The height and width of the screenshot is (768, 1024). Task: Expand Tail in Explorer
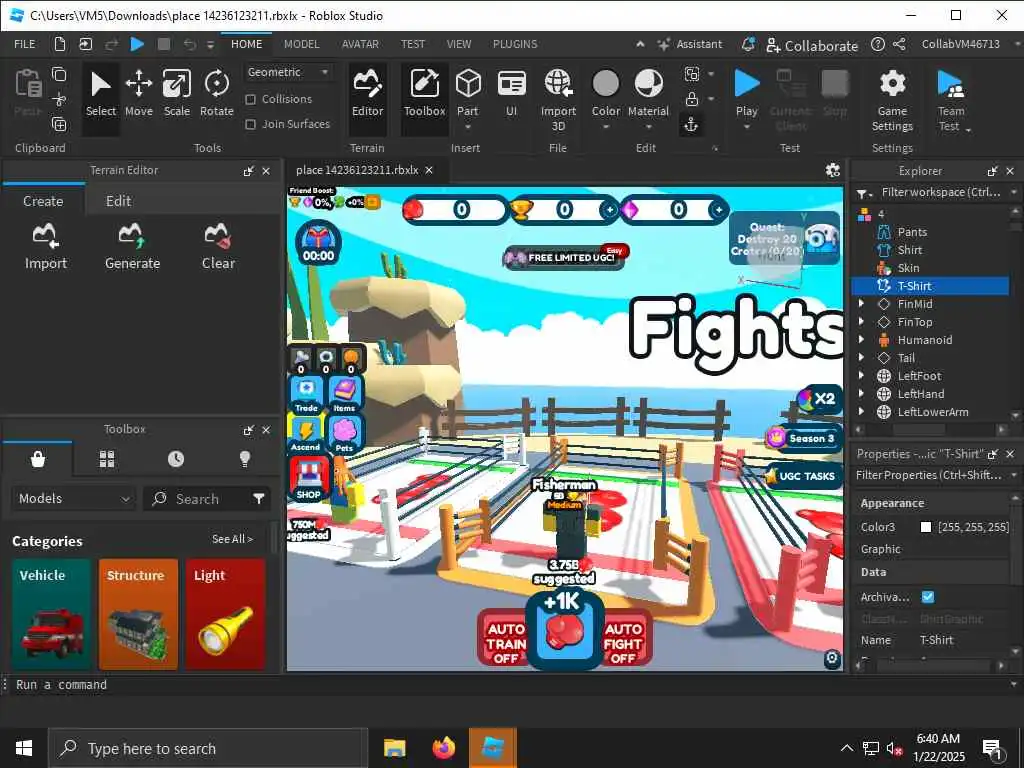(861, 358)
